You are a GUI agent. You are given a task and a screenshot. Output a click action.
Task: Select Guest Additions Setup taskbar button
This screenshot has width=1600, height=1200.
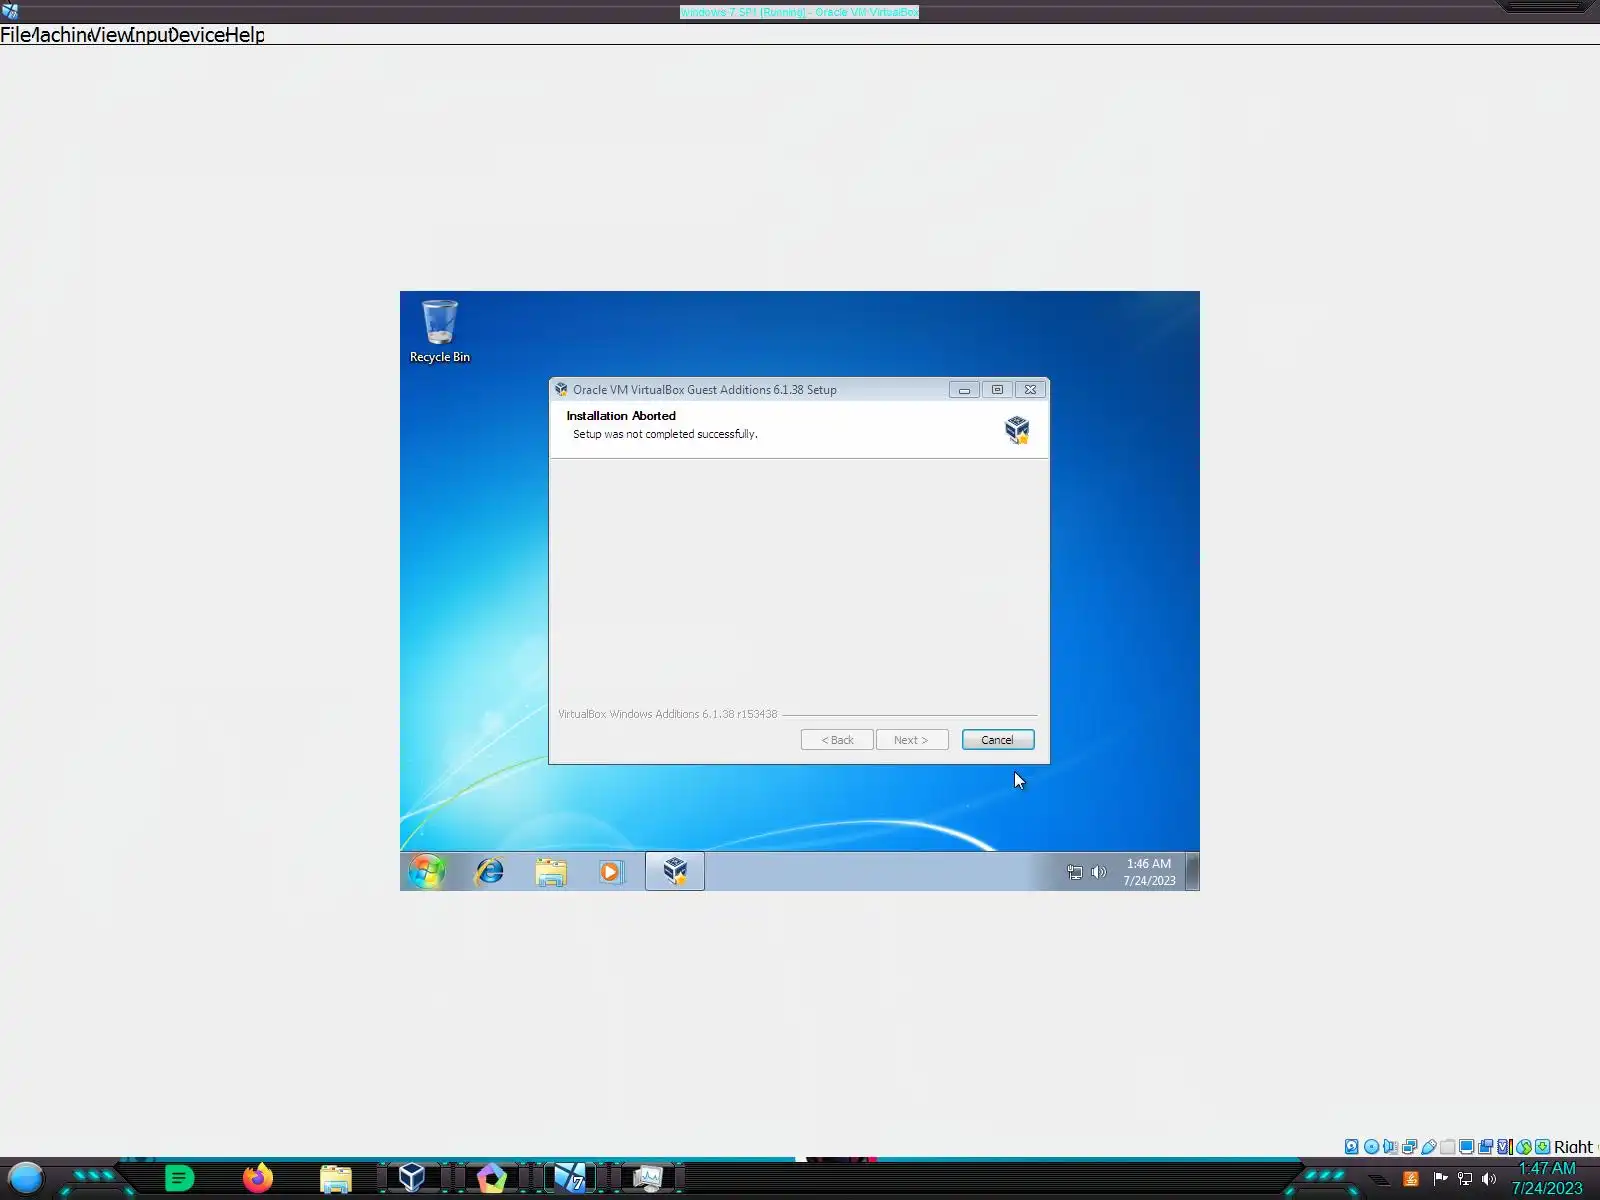675,871
